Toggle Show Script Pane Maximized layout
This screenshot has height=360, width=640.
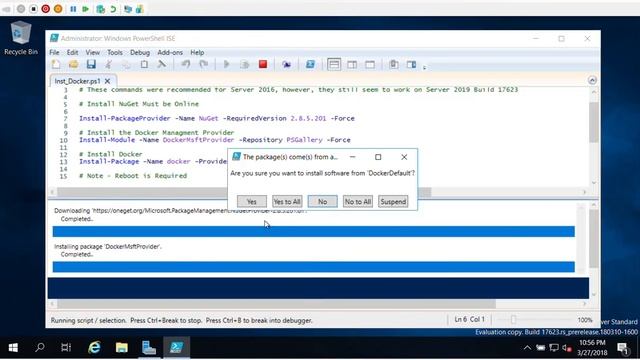(x=370, y=64)
